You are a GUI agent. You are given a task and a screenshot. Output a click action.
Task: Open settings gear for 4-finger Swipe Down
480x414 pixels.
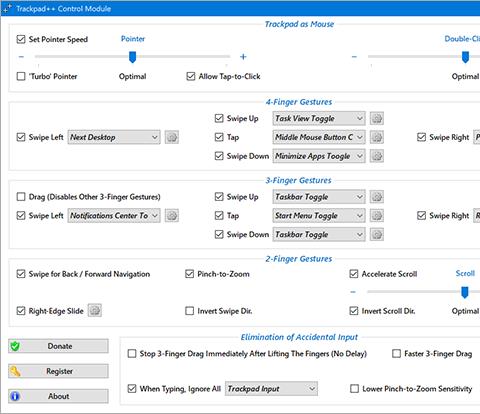pyautogui.click(x=377, y=156)
